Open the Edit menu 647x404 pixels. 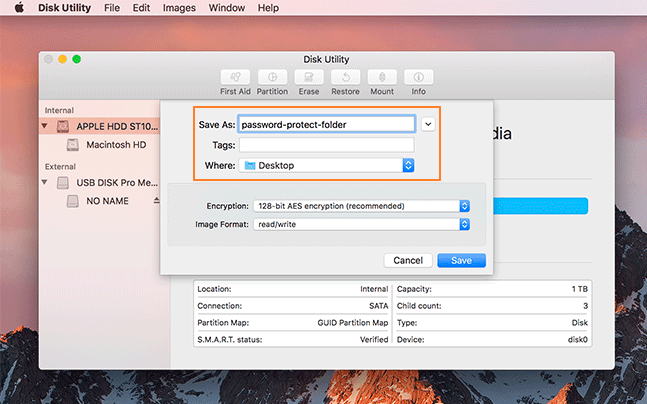pyautogui.click(x=141, y=7)
